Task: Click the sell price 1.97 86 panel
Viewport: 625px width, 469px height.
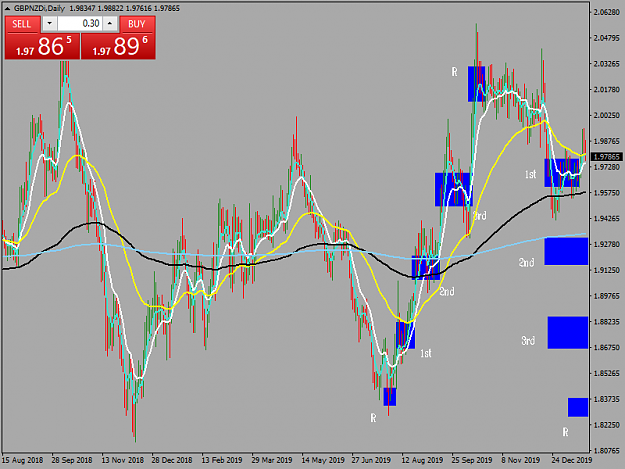Action: pos(42,46)
